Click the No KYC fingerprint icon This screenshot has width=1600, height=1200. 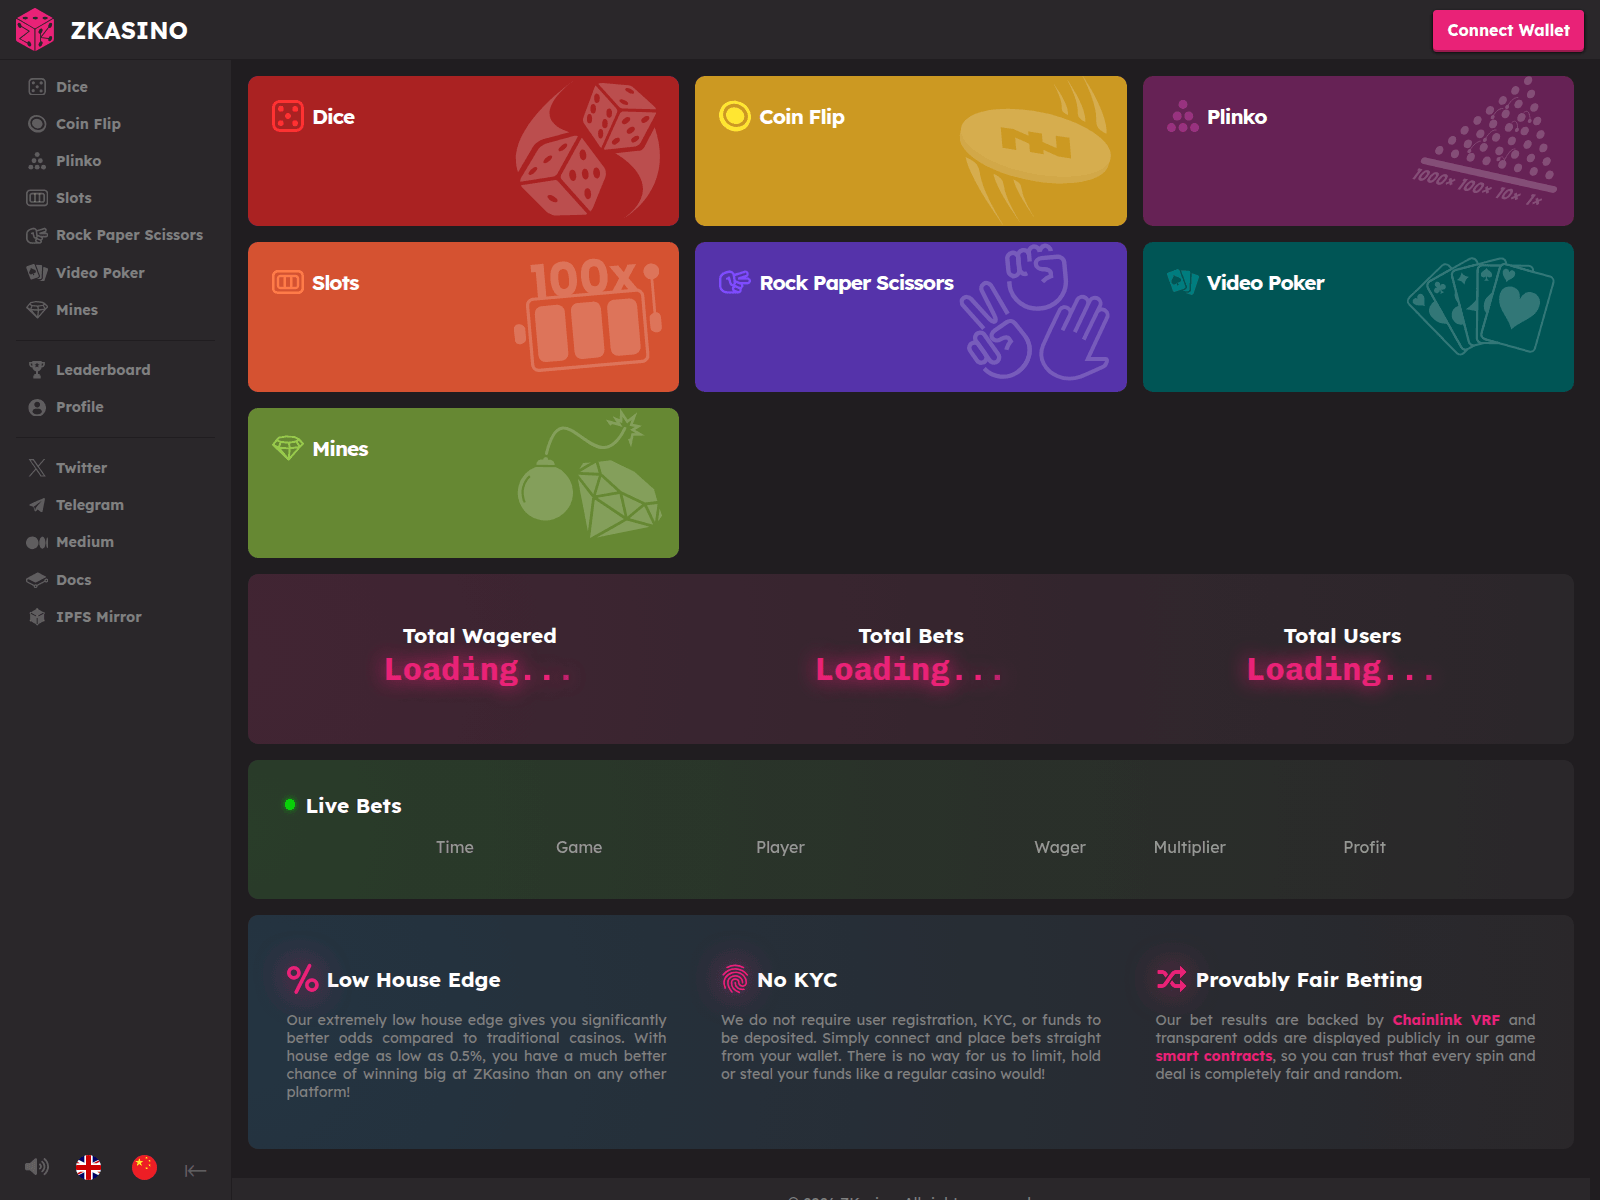(x=735, y=979)
